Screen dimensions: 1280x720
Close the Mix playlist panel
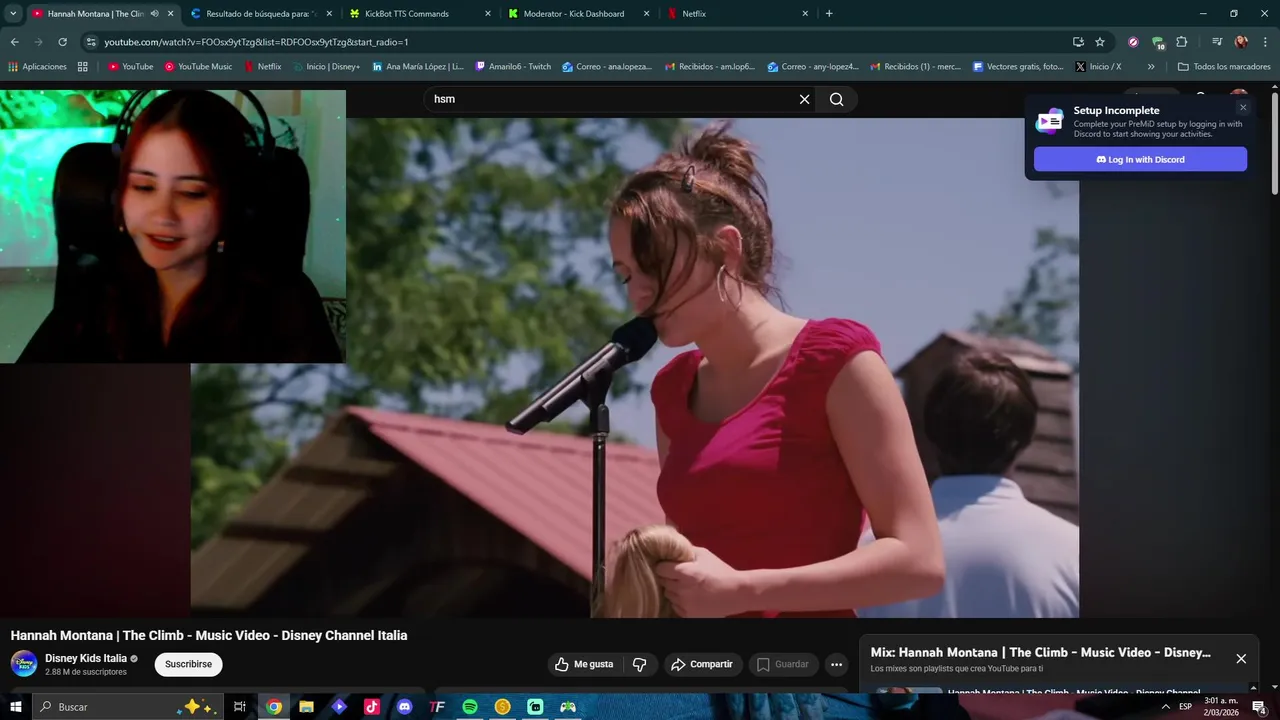pyautogui.click(x=1241, y=658)
